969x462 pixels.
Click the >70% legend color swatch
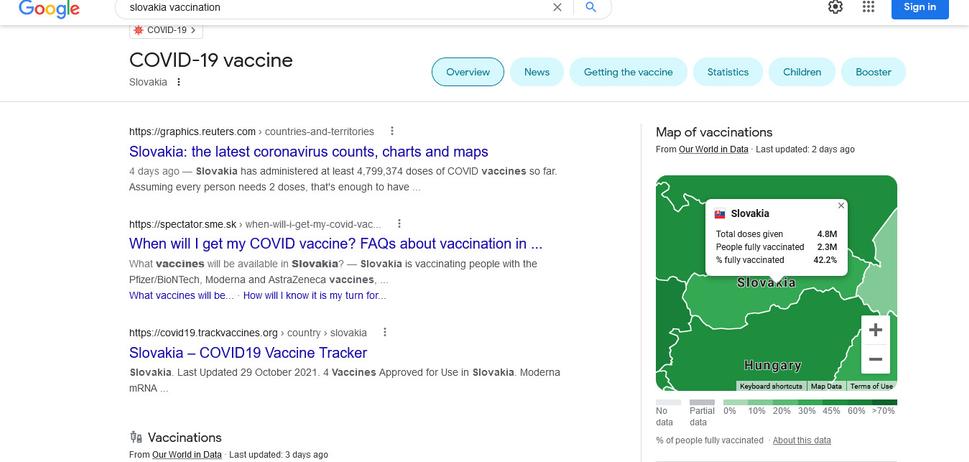click(884, 402)
